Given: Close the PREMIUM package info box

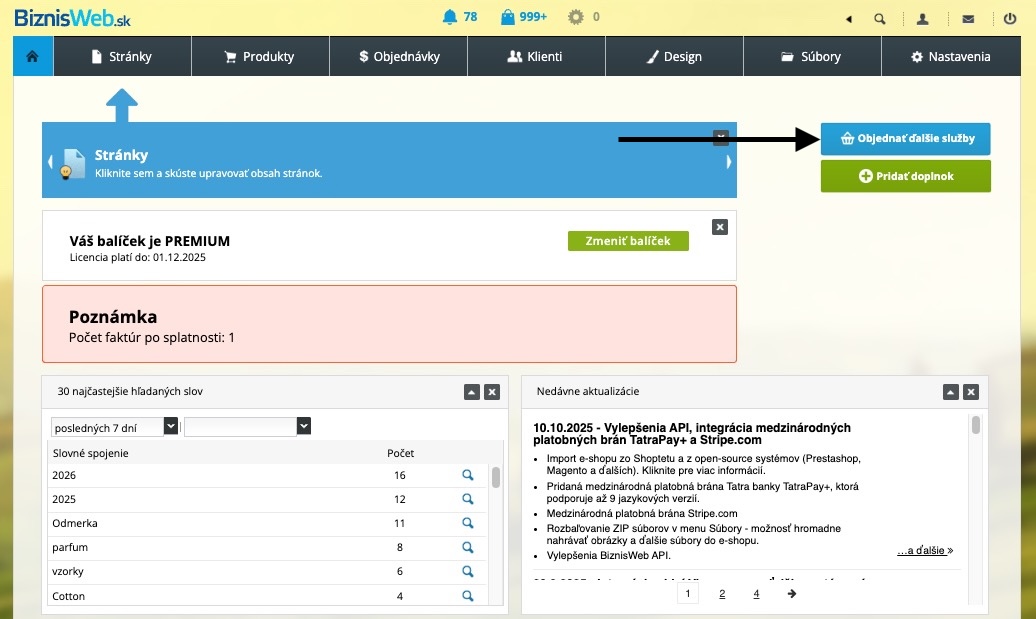Looking at the screenshot, I should click(x=719, y=227).
